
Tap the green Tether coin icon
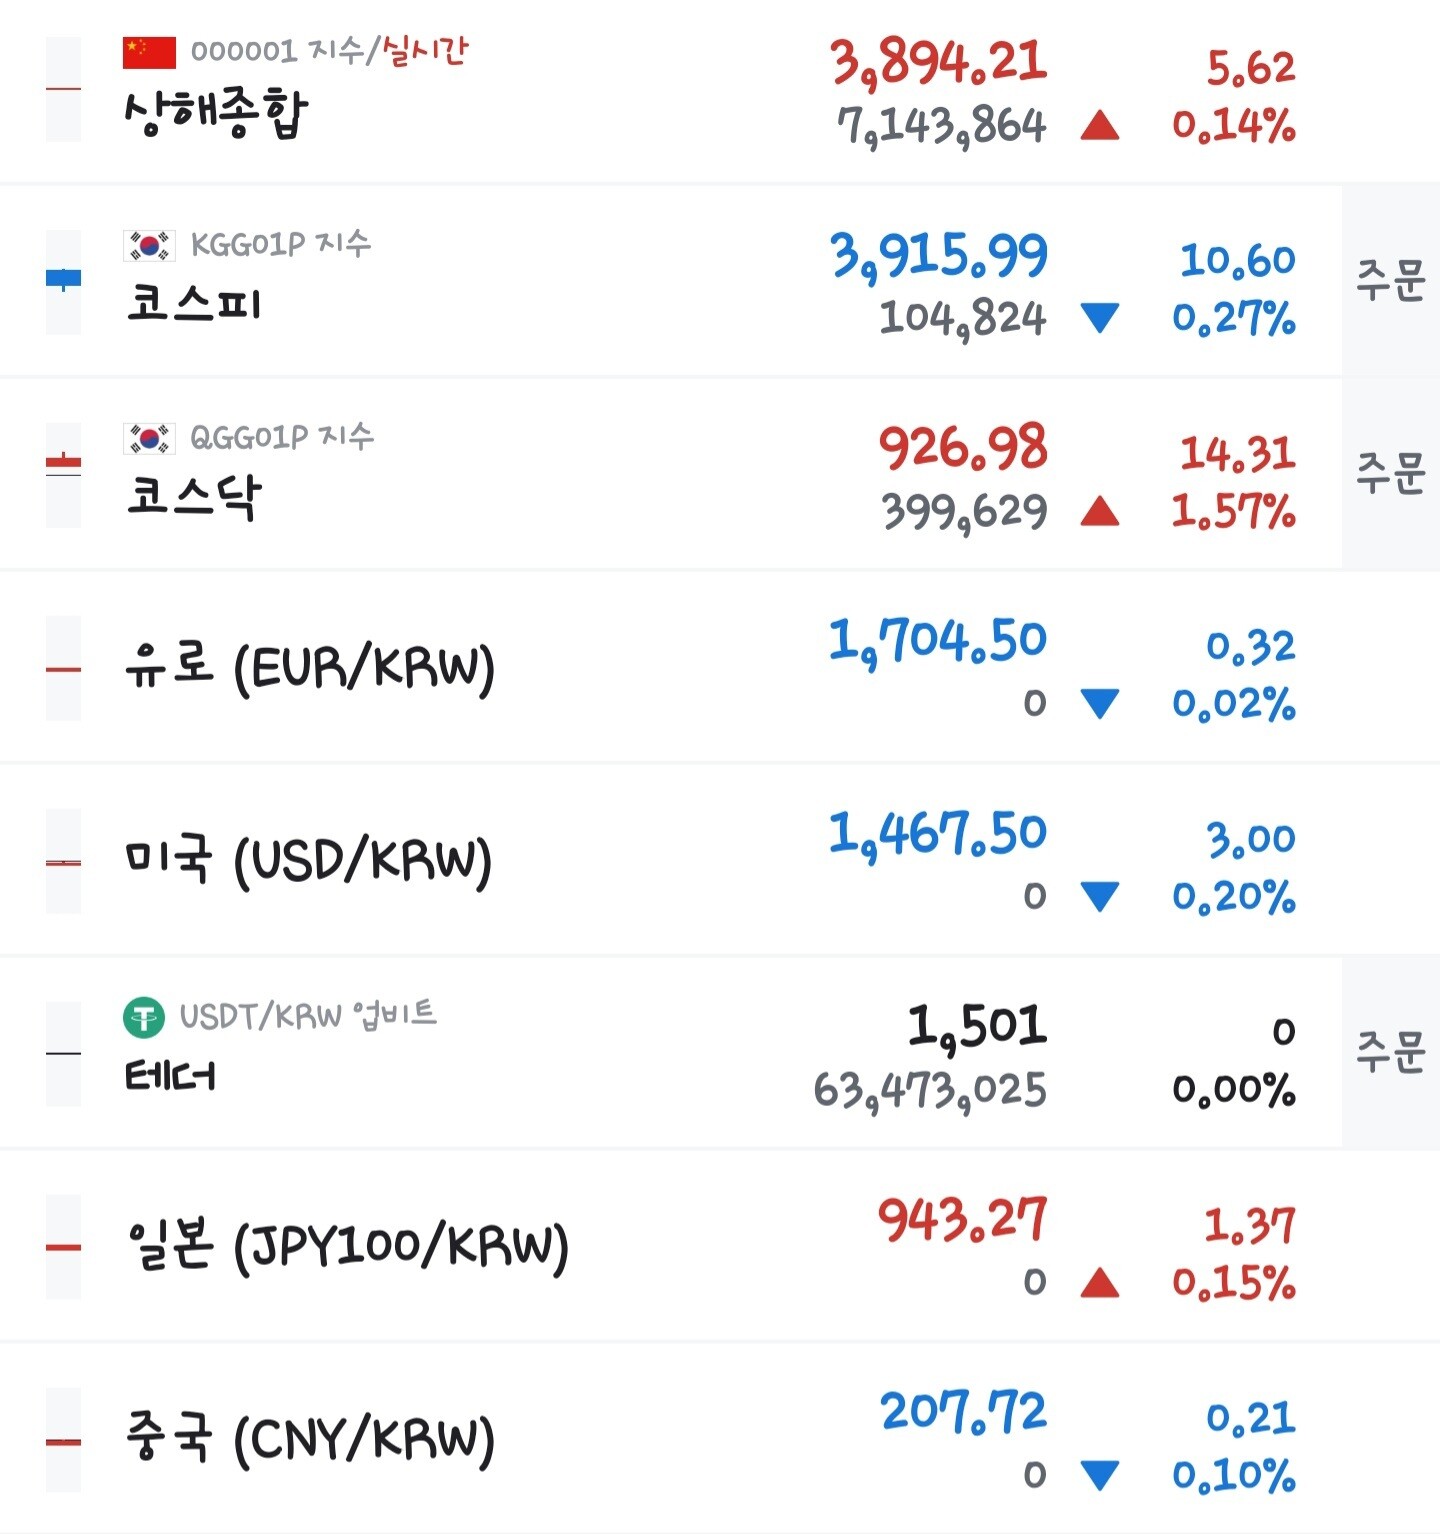click(144, 1018)
